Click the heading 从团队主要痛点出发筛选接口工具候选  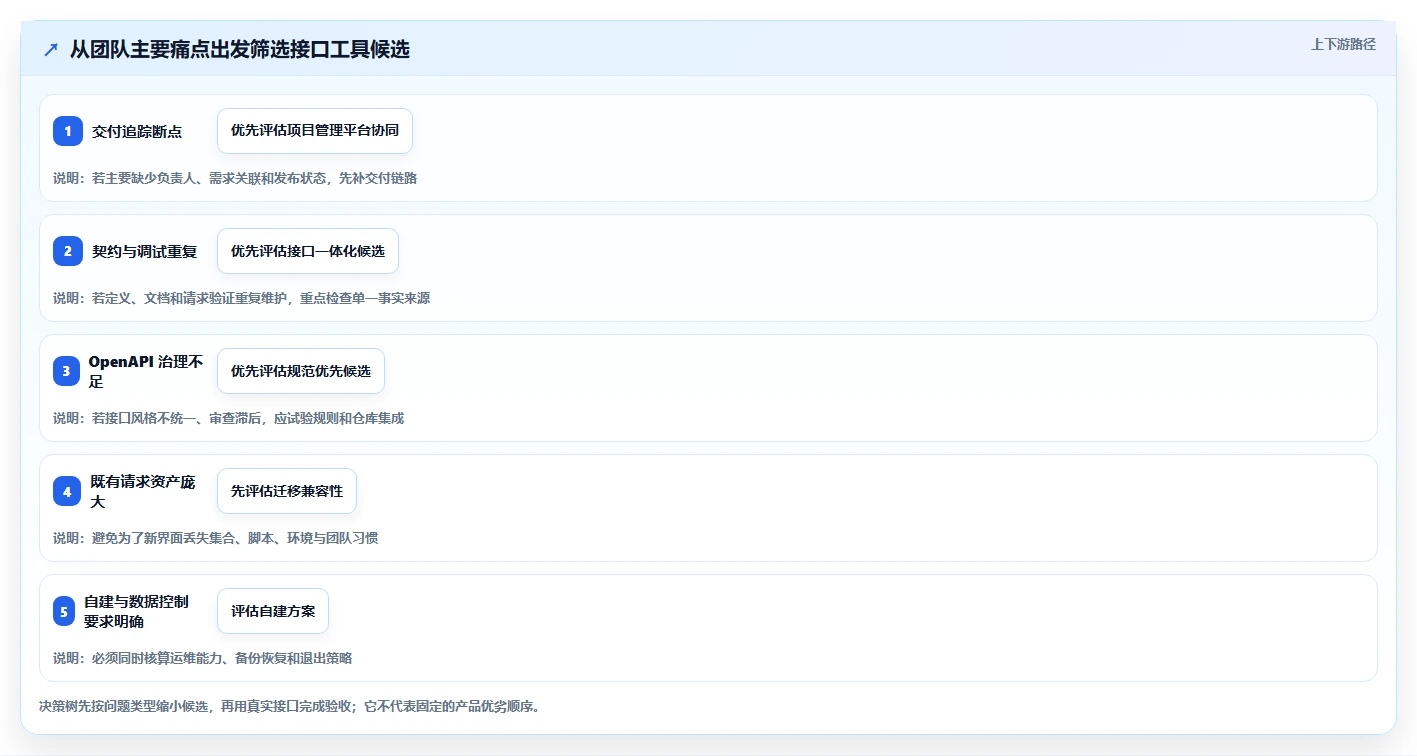[x=240, y=49]
